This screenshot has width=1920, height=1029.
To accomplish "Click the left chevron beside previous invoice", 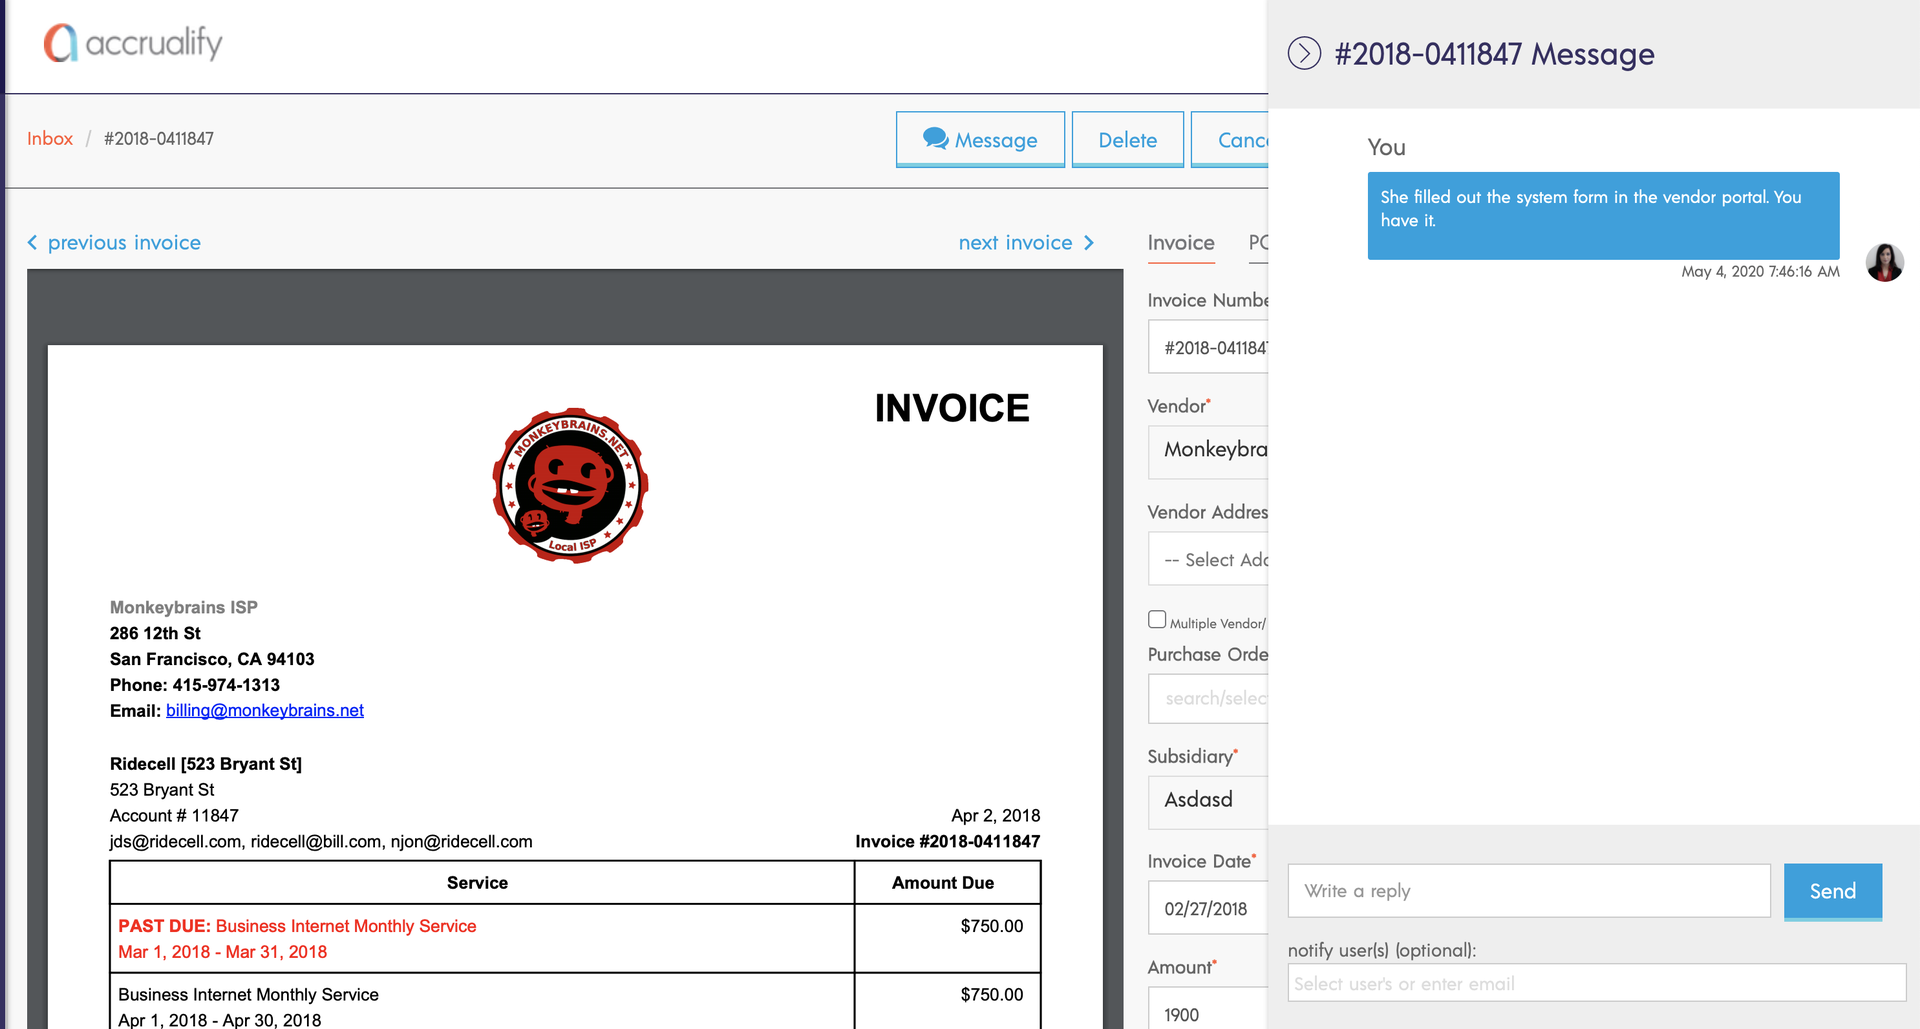I will tap(33, 243).
